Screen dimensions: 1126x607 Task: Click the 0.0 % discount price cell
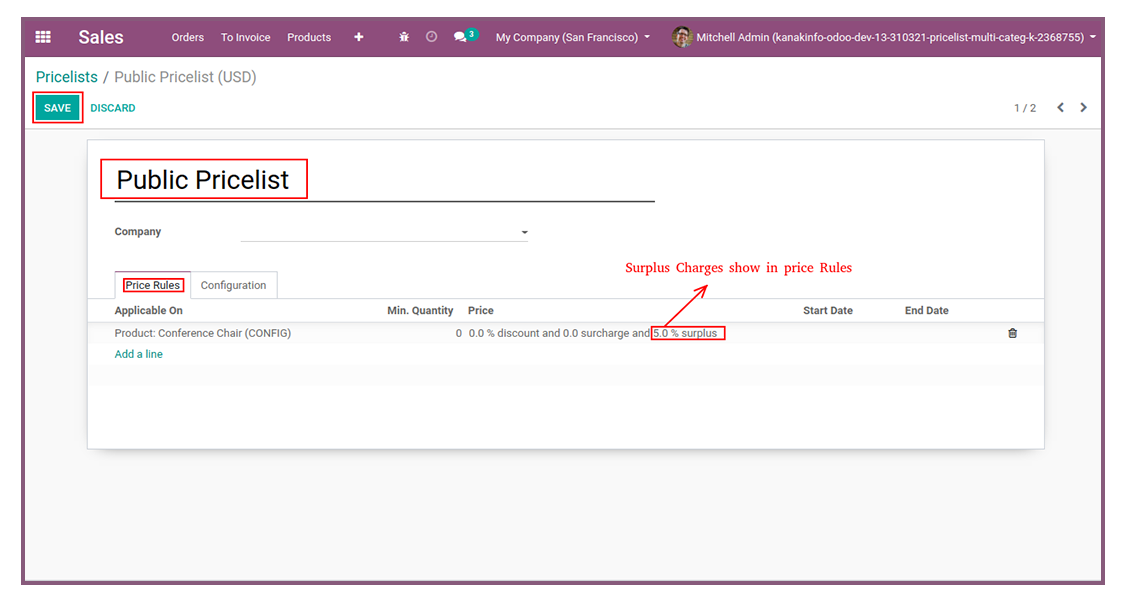[x=592, y=333]
